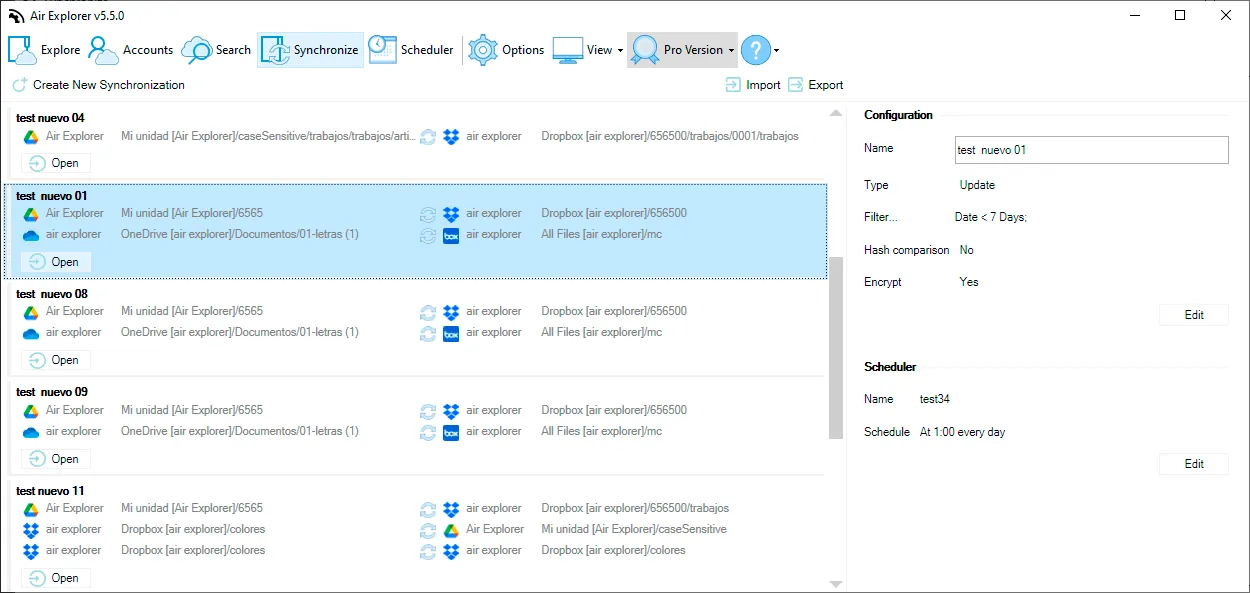Click the scheduler name test34
Viewport: 1250px width, 593px height.
[935, 399]
